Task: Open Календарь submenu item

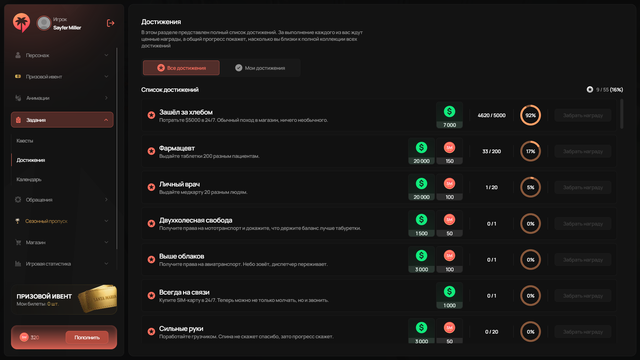Action: coord(29,179)
